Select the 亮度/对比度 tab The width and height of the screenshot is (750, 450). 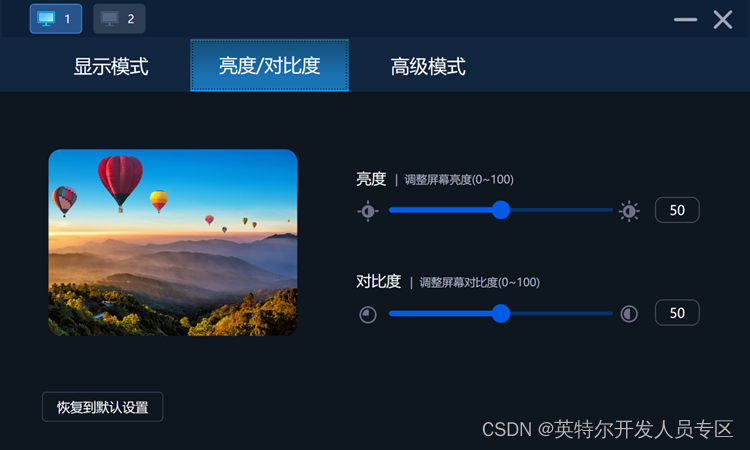coord(269,66)
